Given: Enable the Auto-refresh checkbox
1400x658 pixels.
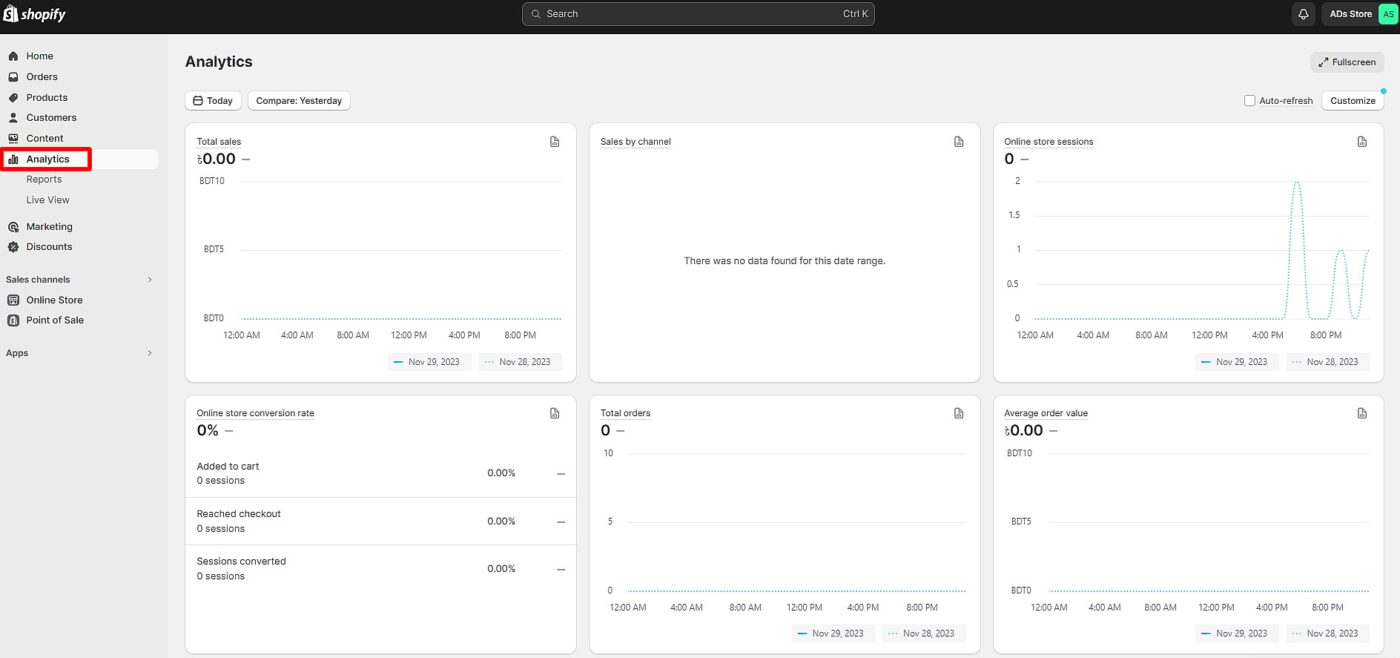Looking at the screenshot, I should [x=1249, y=101].
